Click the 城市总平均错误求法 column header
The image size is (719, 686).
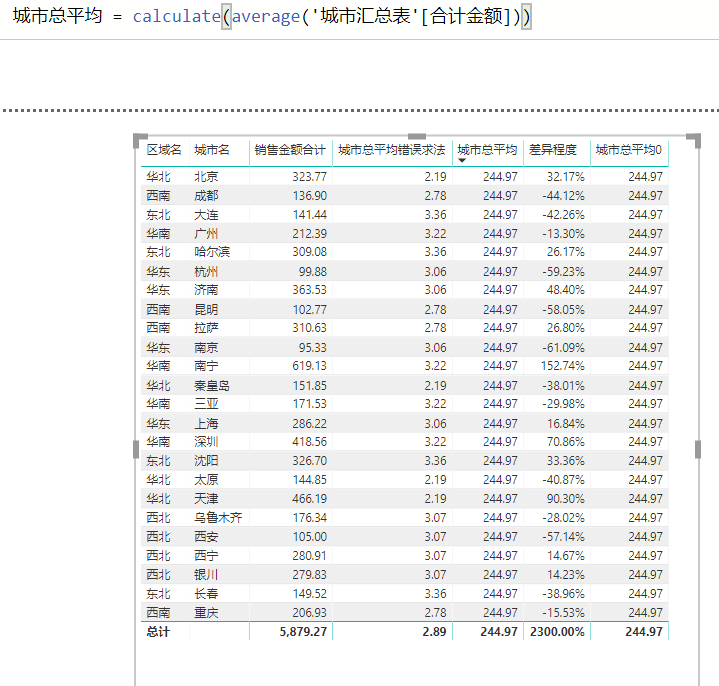click(x=392, y=150)
